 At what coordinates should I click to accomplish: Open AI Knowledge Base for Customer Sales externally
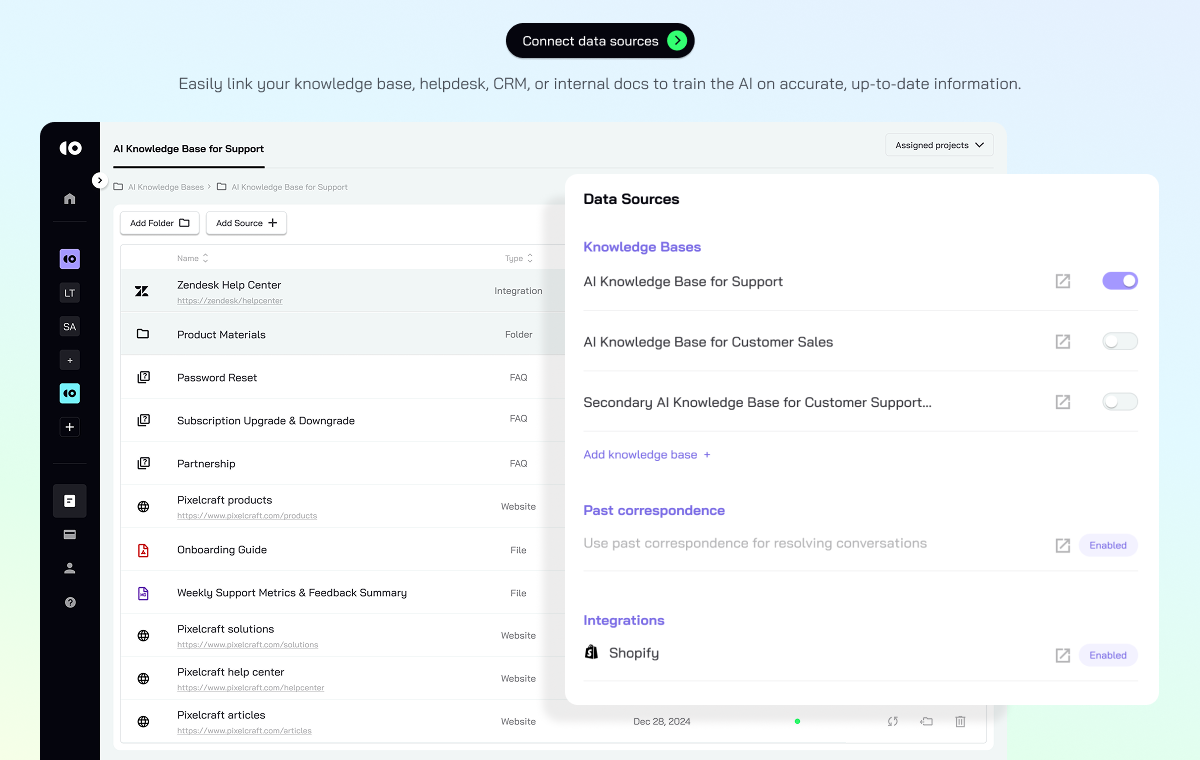coord(1063,342)
